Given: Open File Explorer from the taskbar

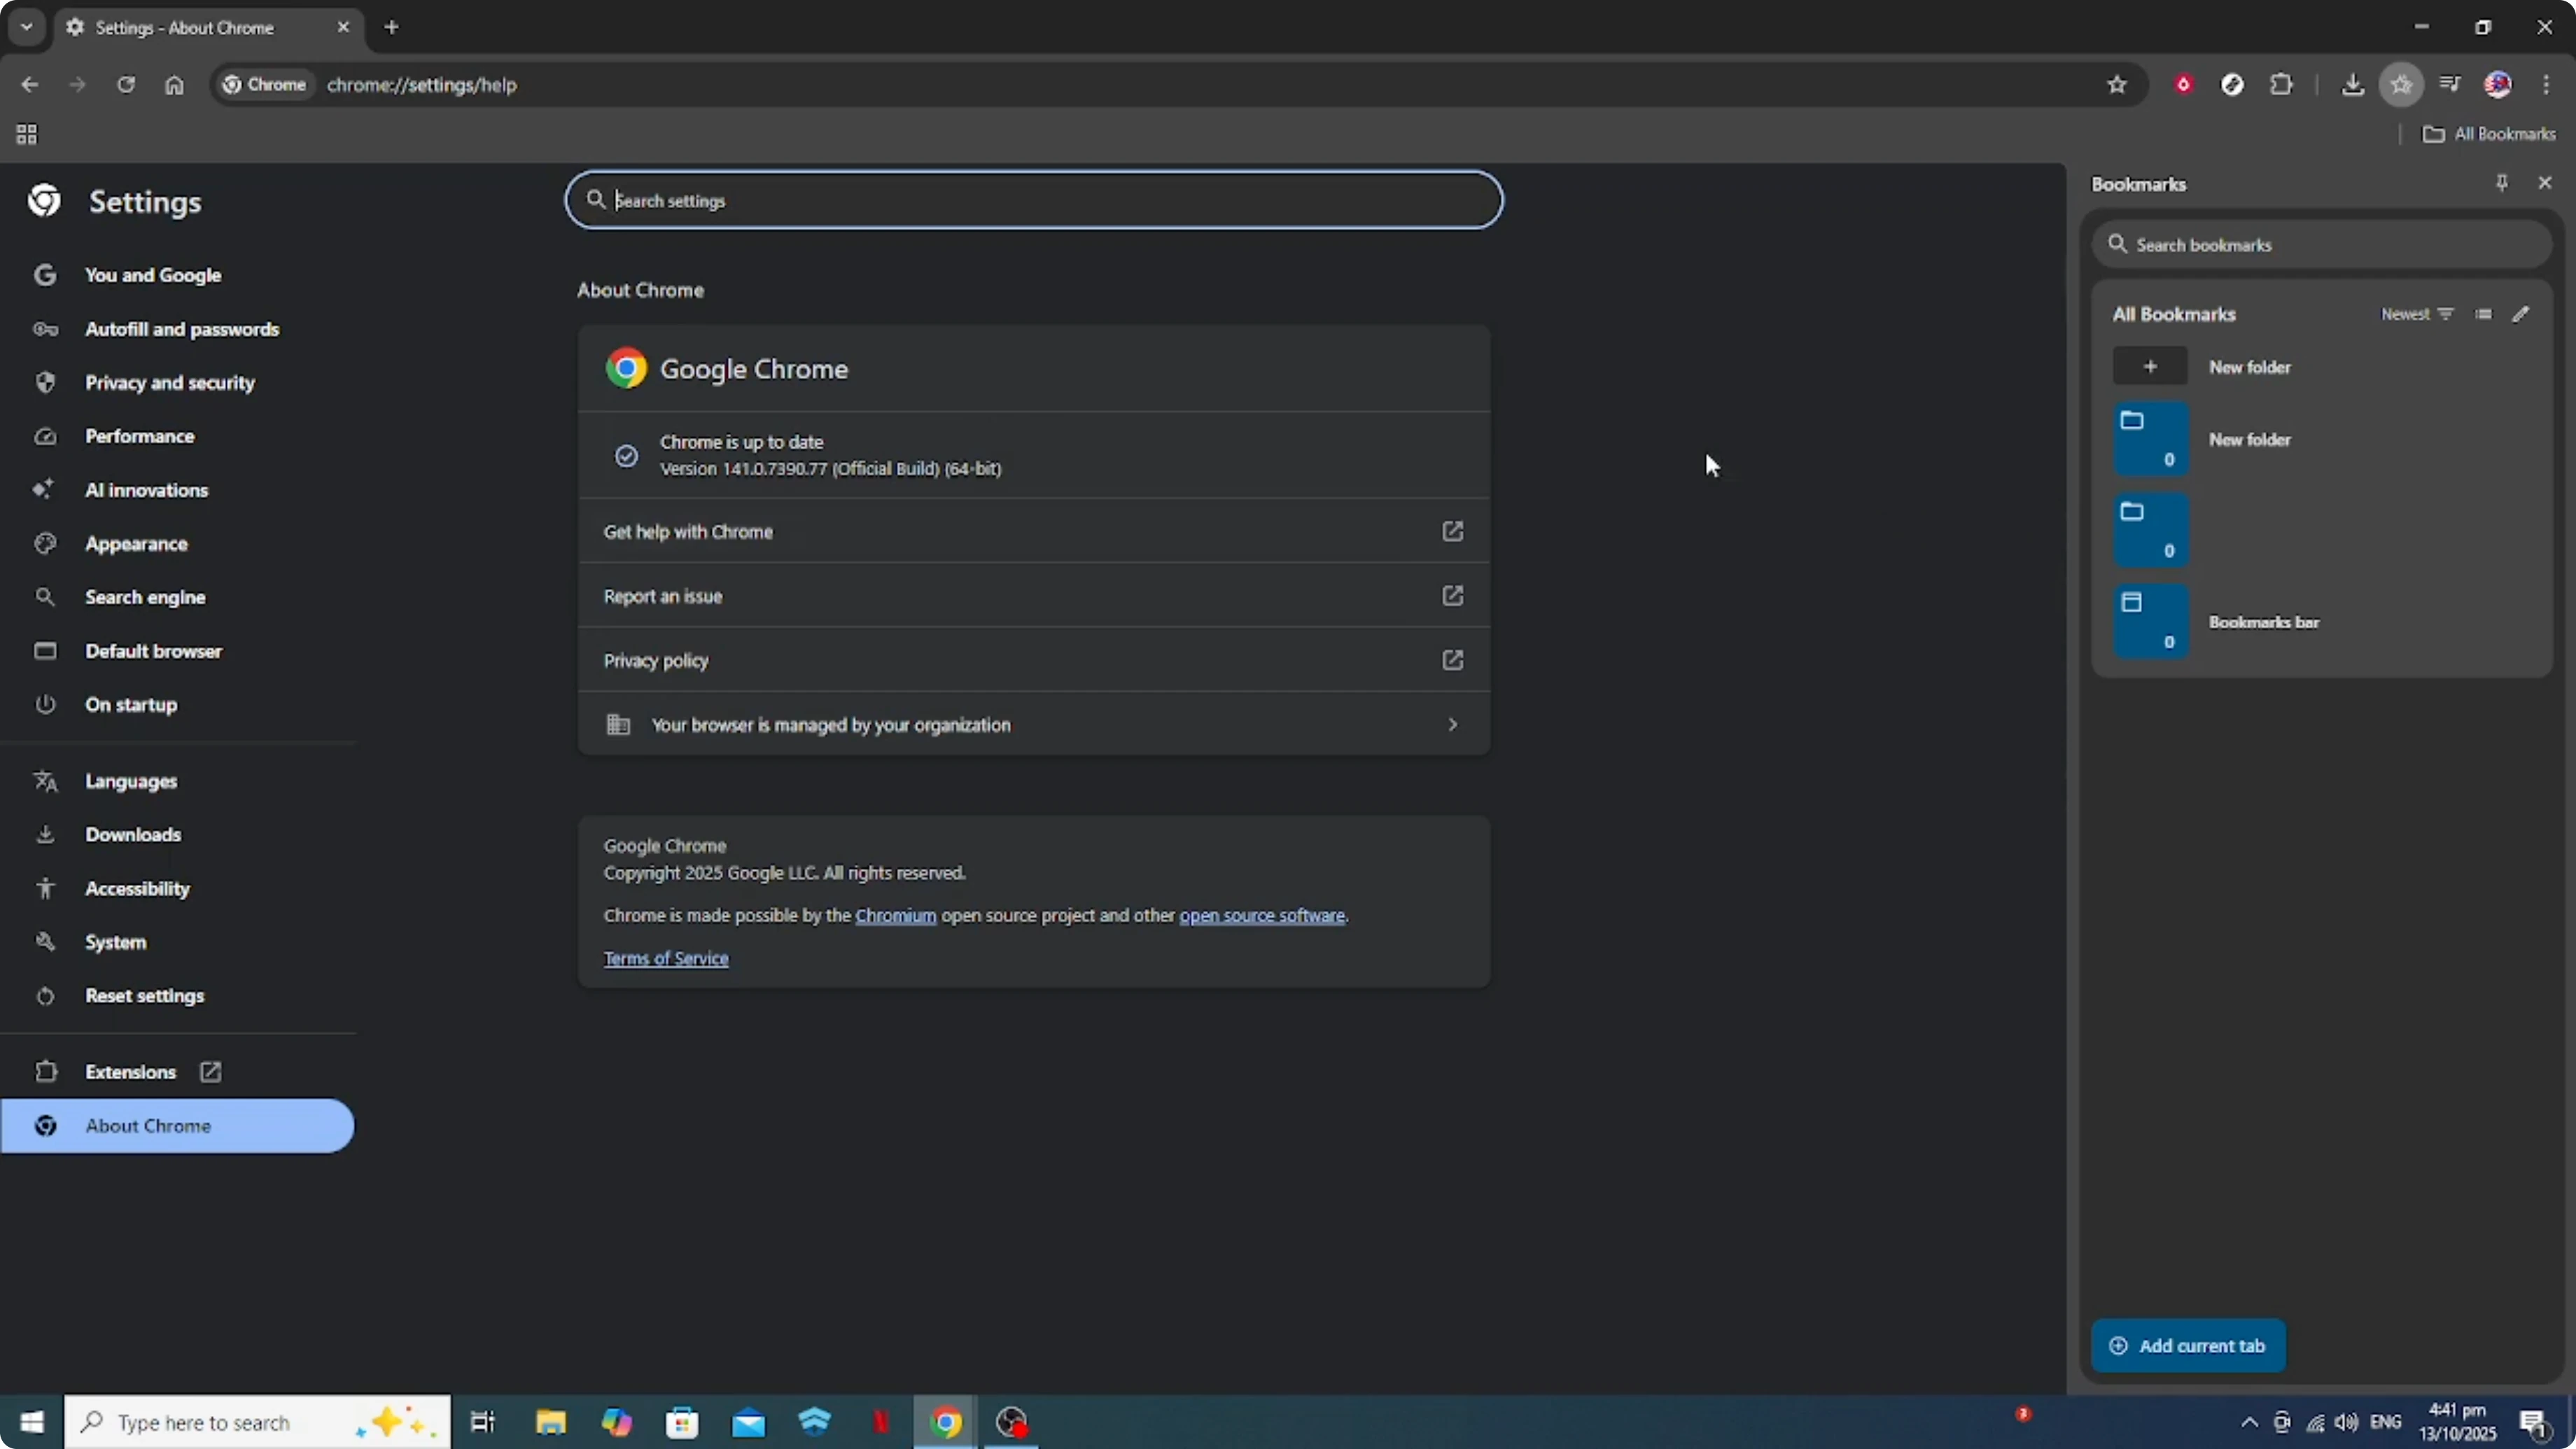Looking at the screenshot, I should tap(550, 1422).
